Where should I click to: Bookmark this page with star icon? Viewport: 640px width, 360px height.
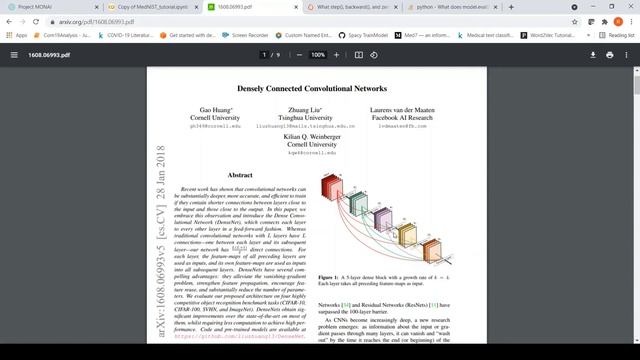click(x=575, y=22)
